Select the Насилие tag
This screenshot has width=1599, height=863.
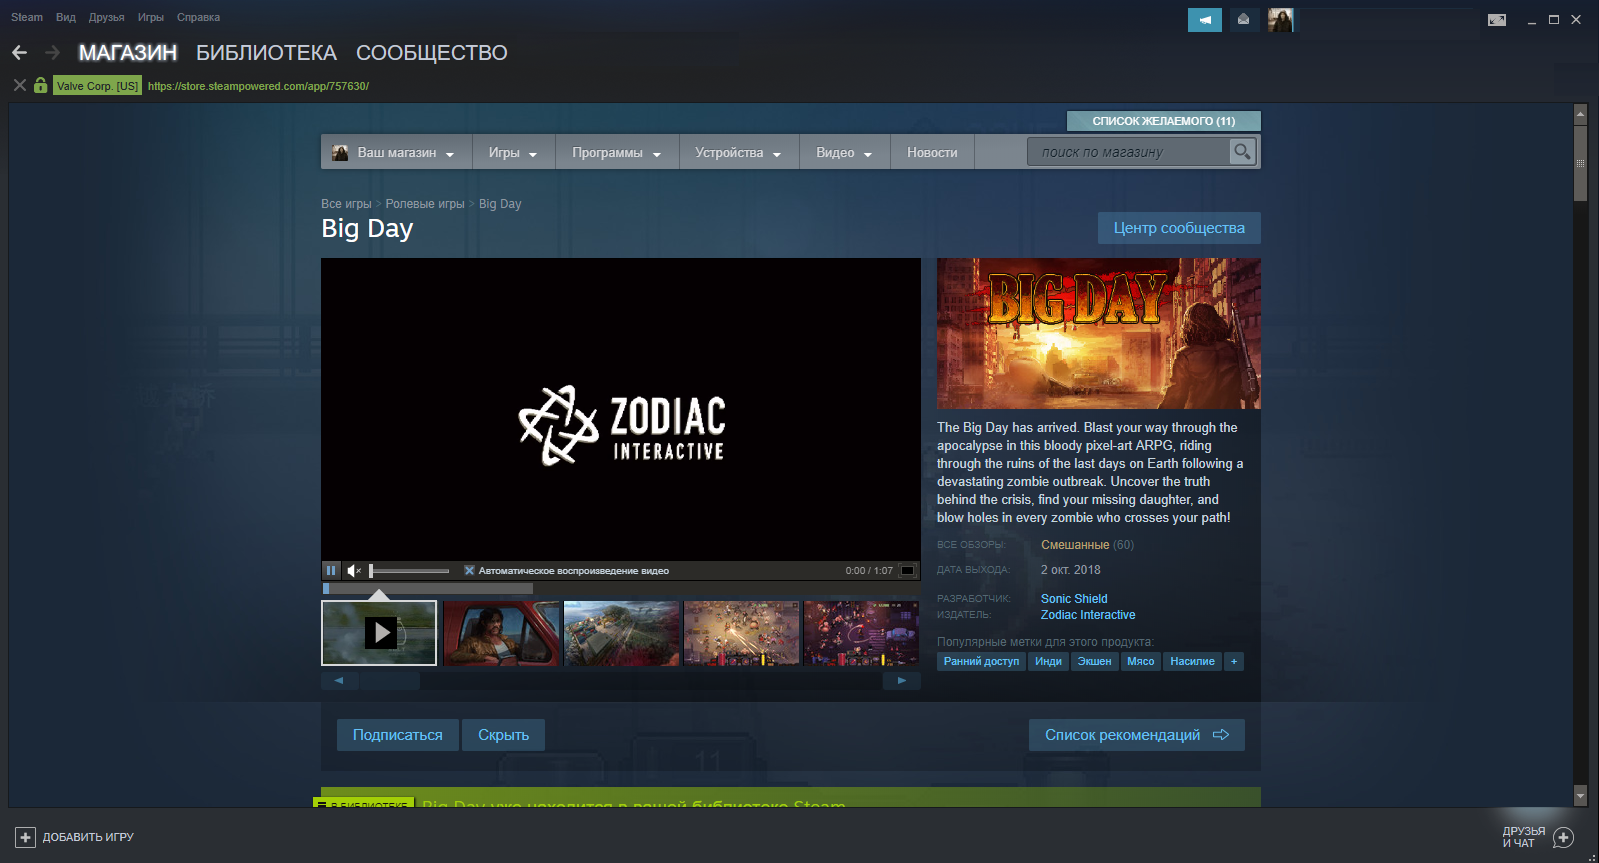[1192, 661]
